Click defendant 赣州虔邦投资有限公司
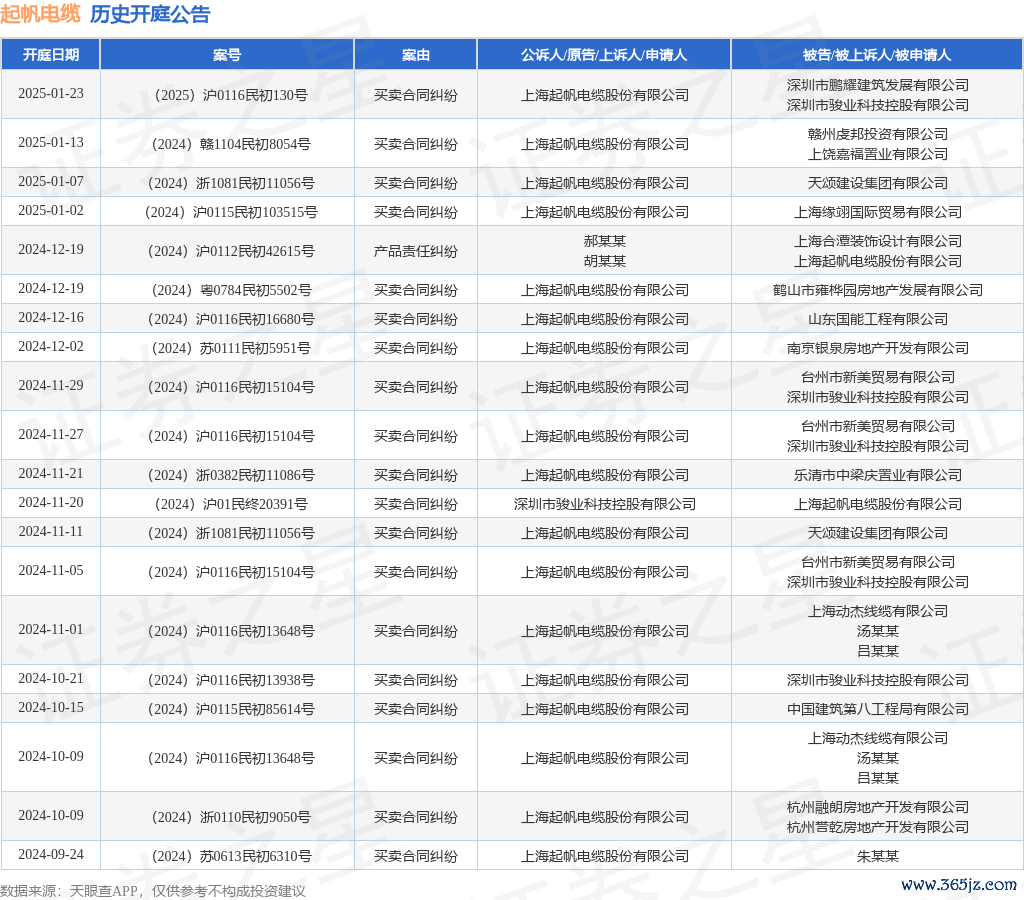 coord(878,135)
